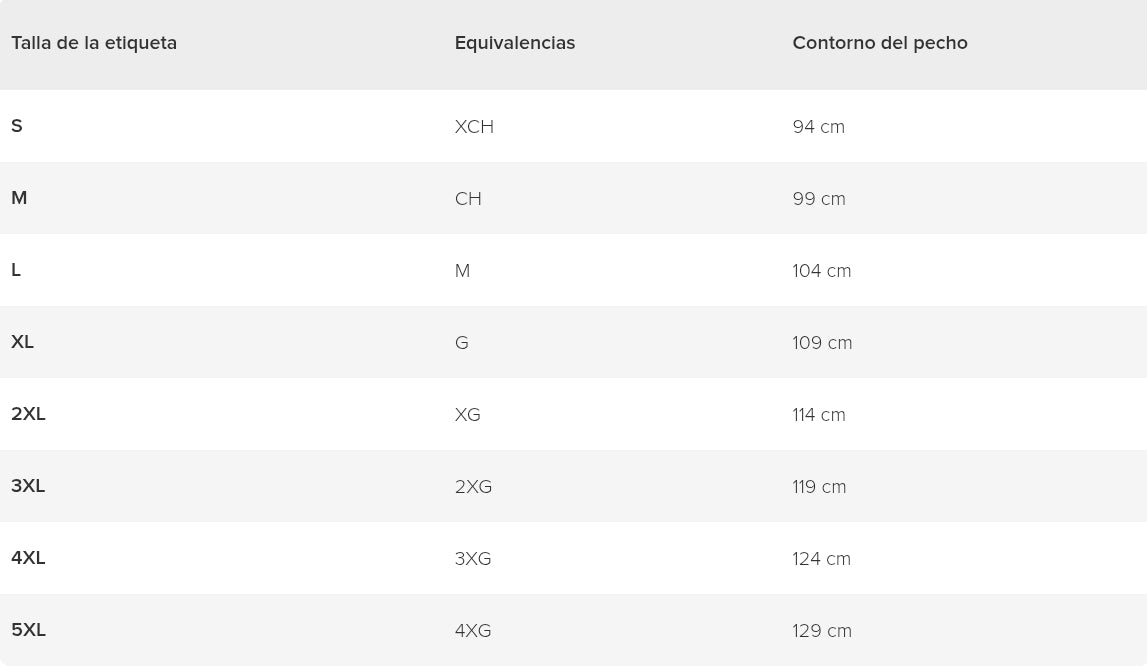Viewport: 1147px width, 666px height.
Task: Click the "Contorno del pecho" column header
Action: point(880,43)
